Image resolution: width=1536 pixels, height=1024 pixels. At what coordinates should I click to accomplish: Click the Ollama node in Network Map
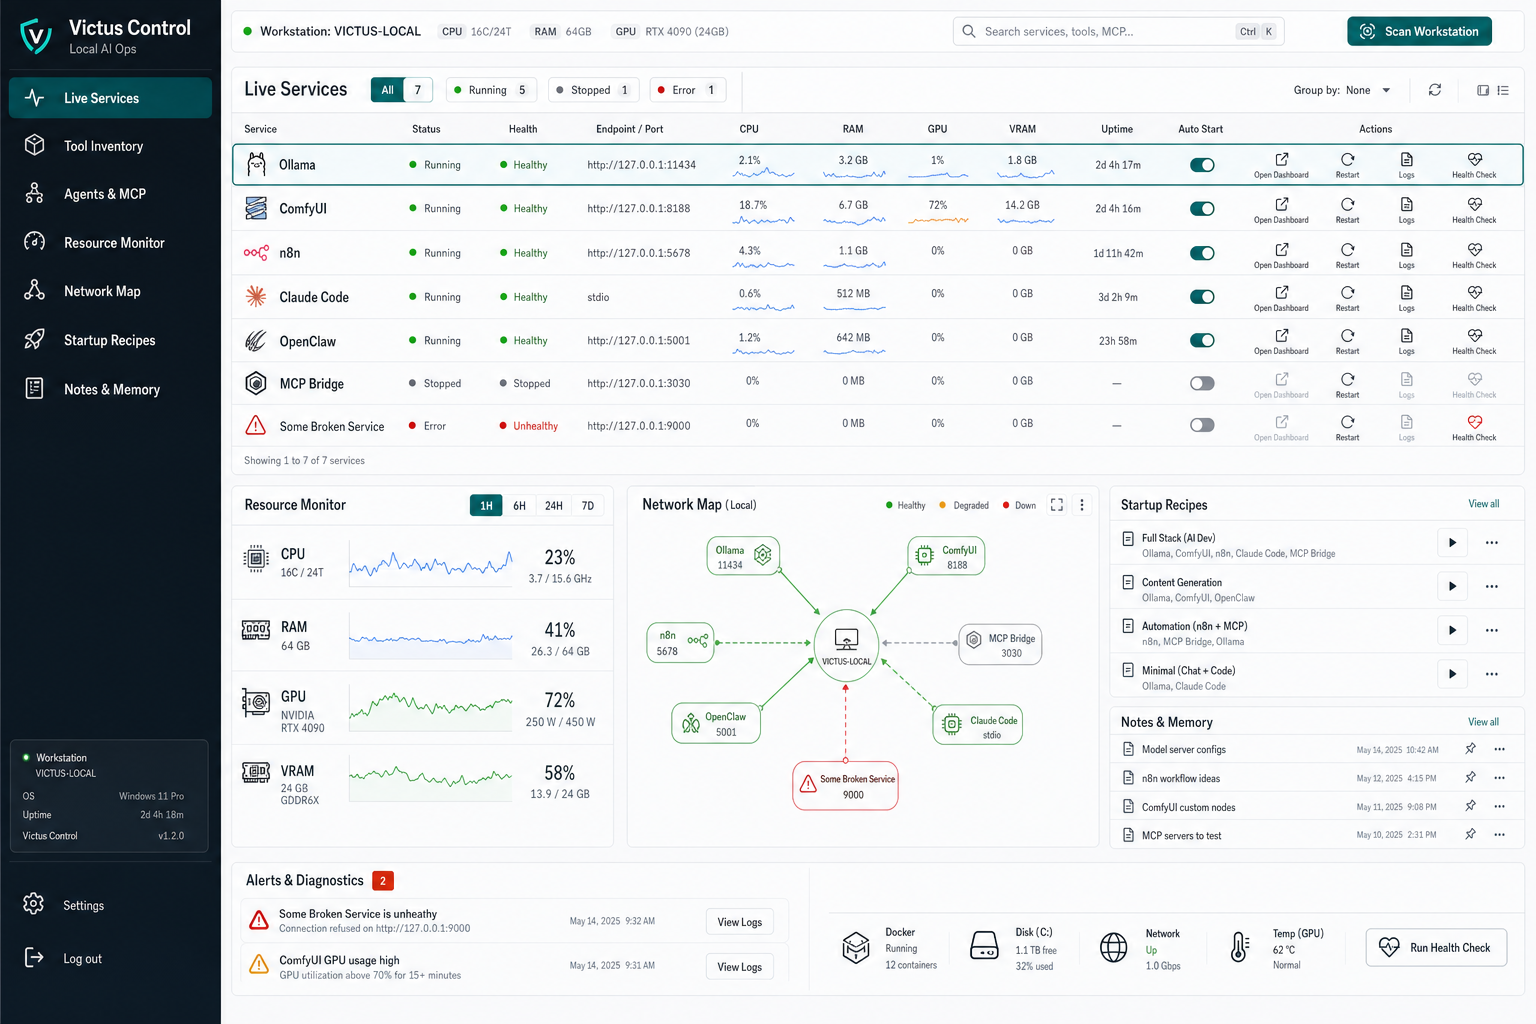coord(743,557)
